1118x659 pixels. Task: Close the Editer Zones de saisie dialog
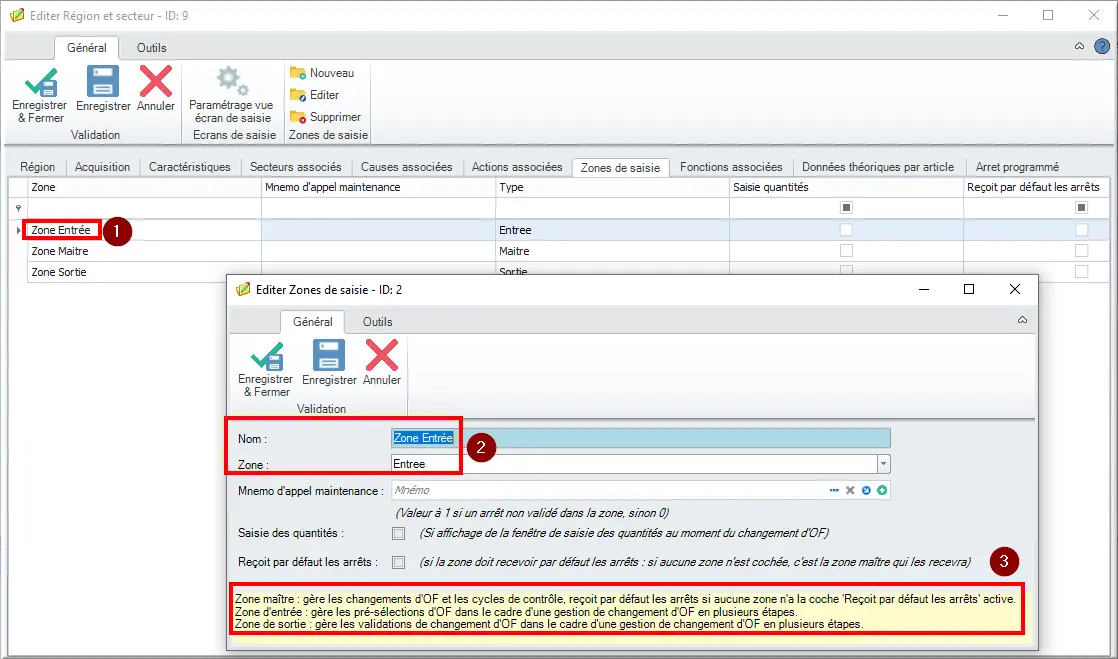pos(1015,289)
